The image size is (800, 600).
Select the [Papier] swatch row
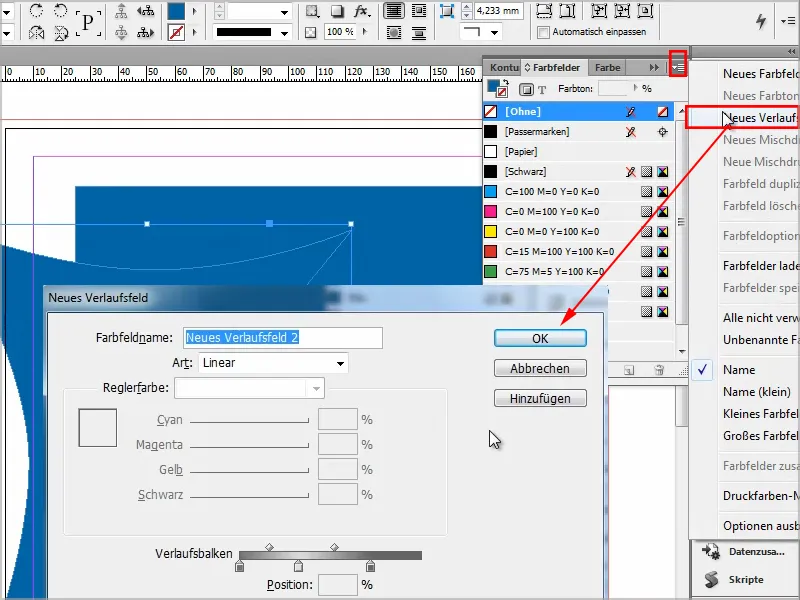pyautogui.click(x=579, y=152)
